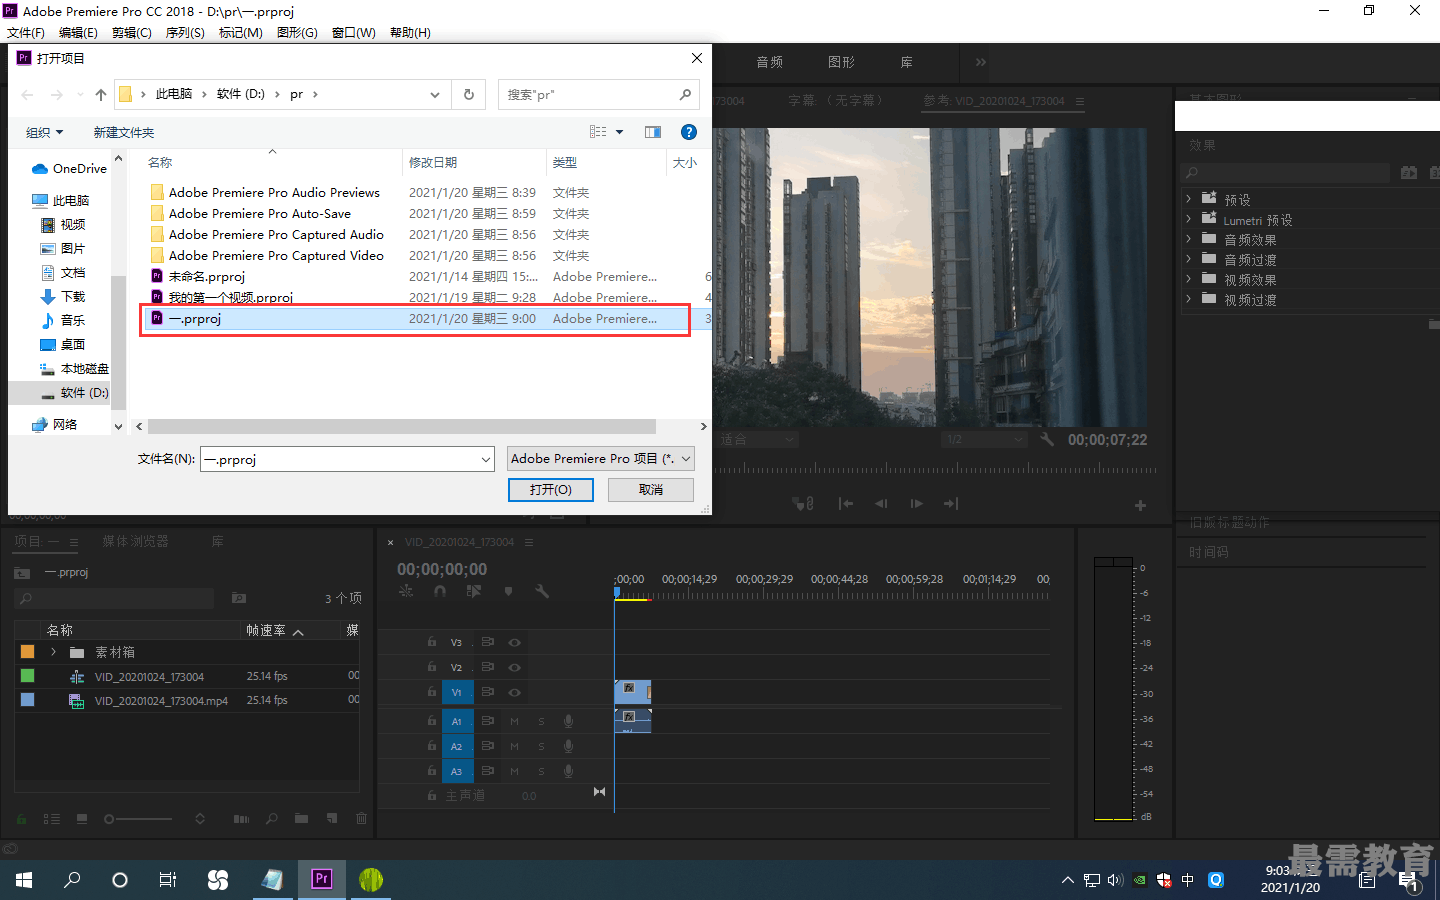Image resolution: width=1440 pixels, height=900 pixels.
Task: Solo audio track A2
Action: 542,746
